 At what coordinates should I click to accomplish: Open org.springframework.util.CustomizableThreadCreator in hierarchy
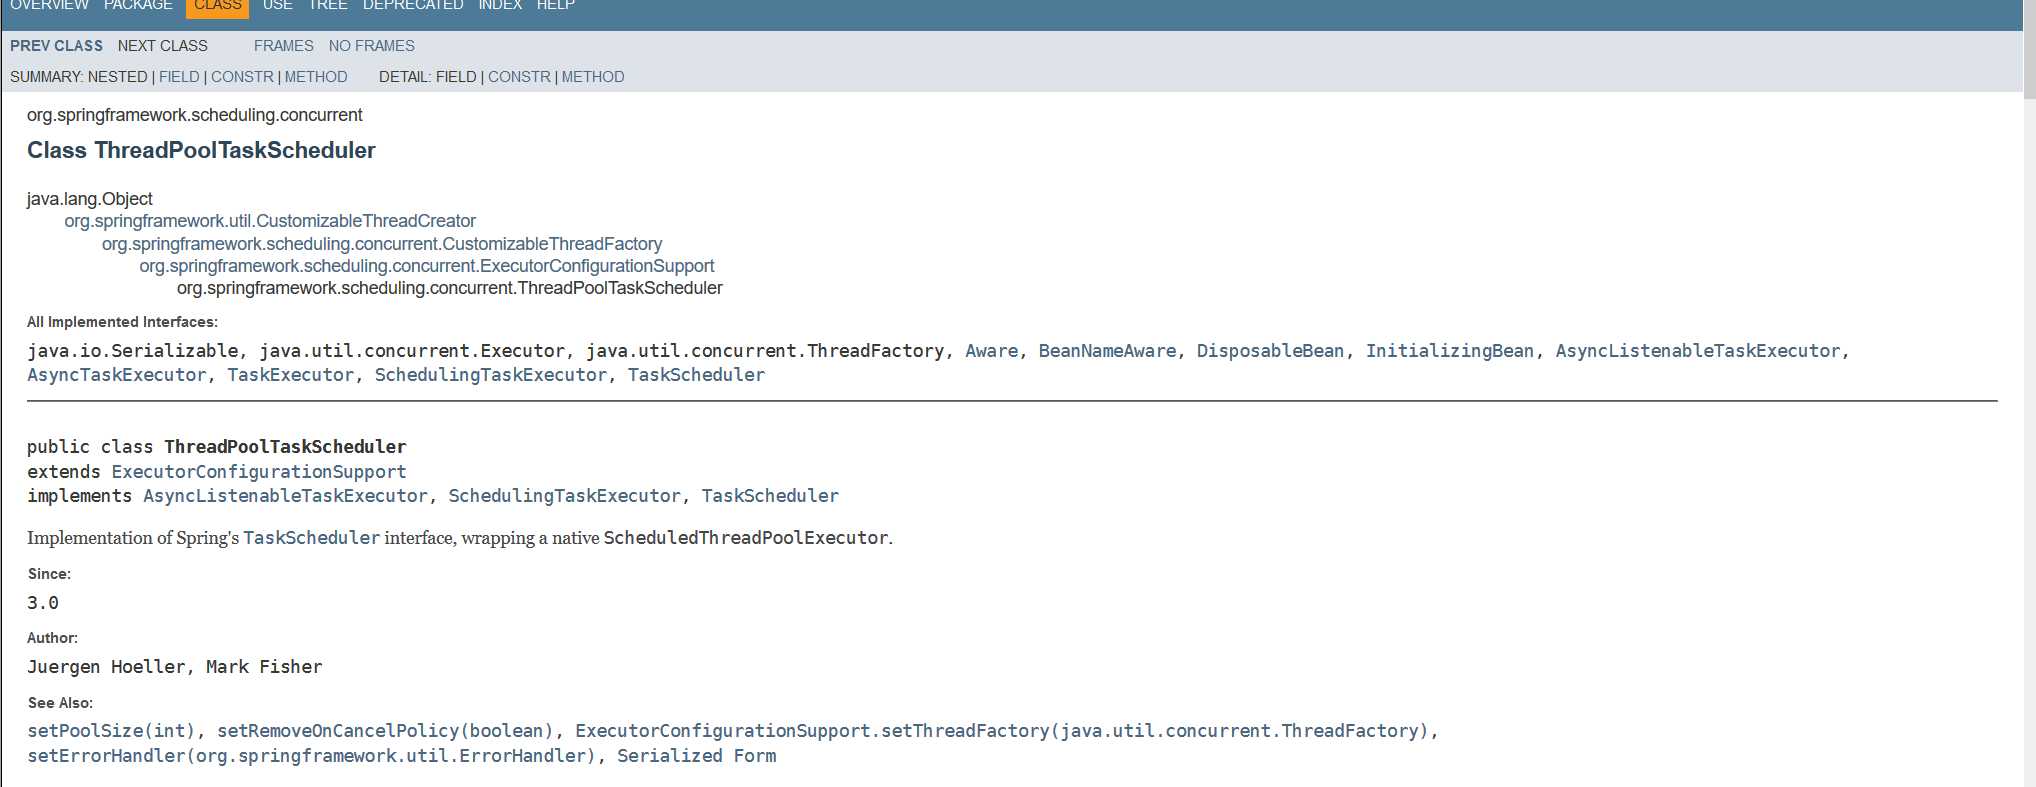270,221
